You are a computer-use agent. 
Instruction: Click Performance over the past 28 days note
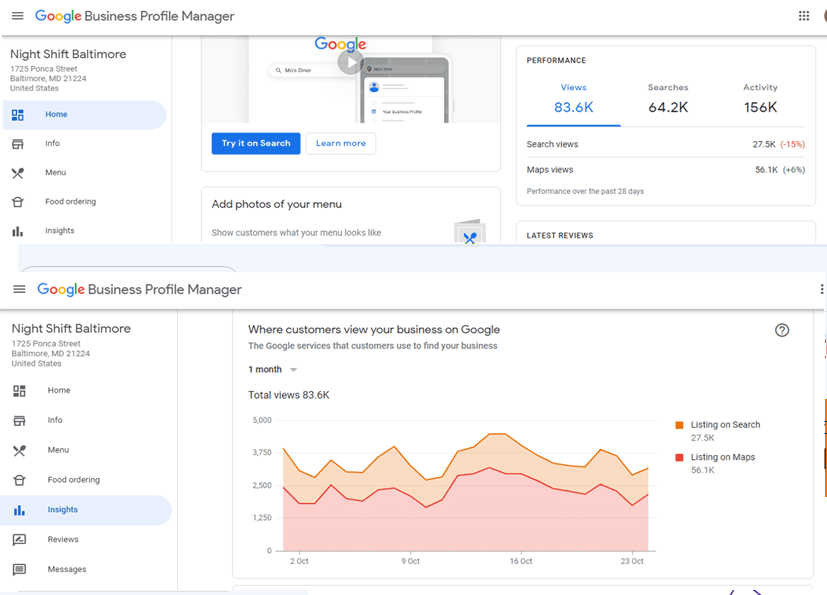(x=585, y=191)
